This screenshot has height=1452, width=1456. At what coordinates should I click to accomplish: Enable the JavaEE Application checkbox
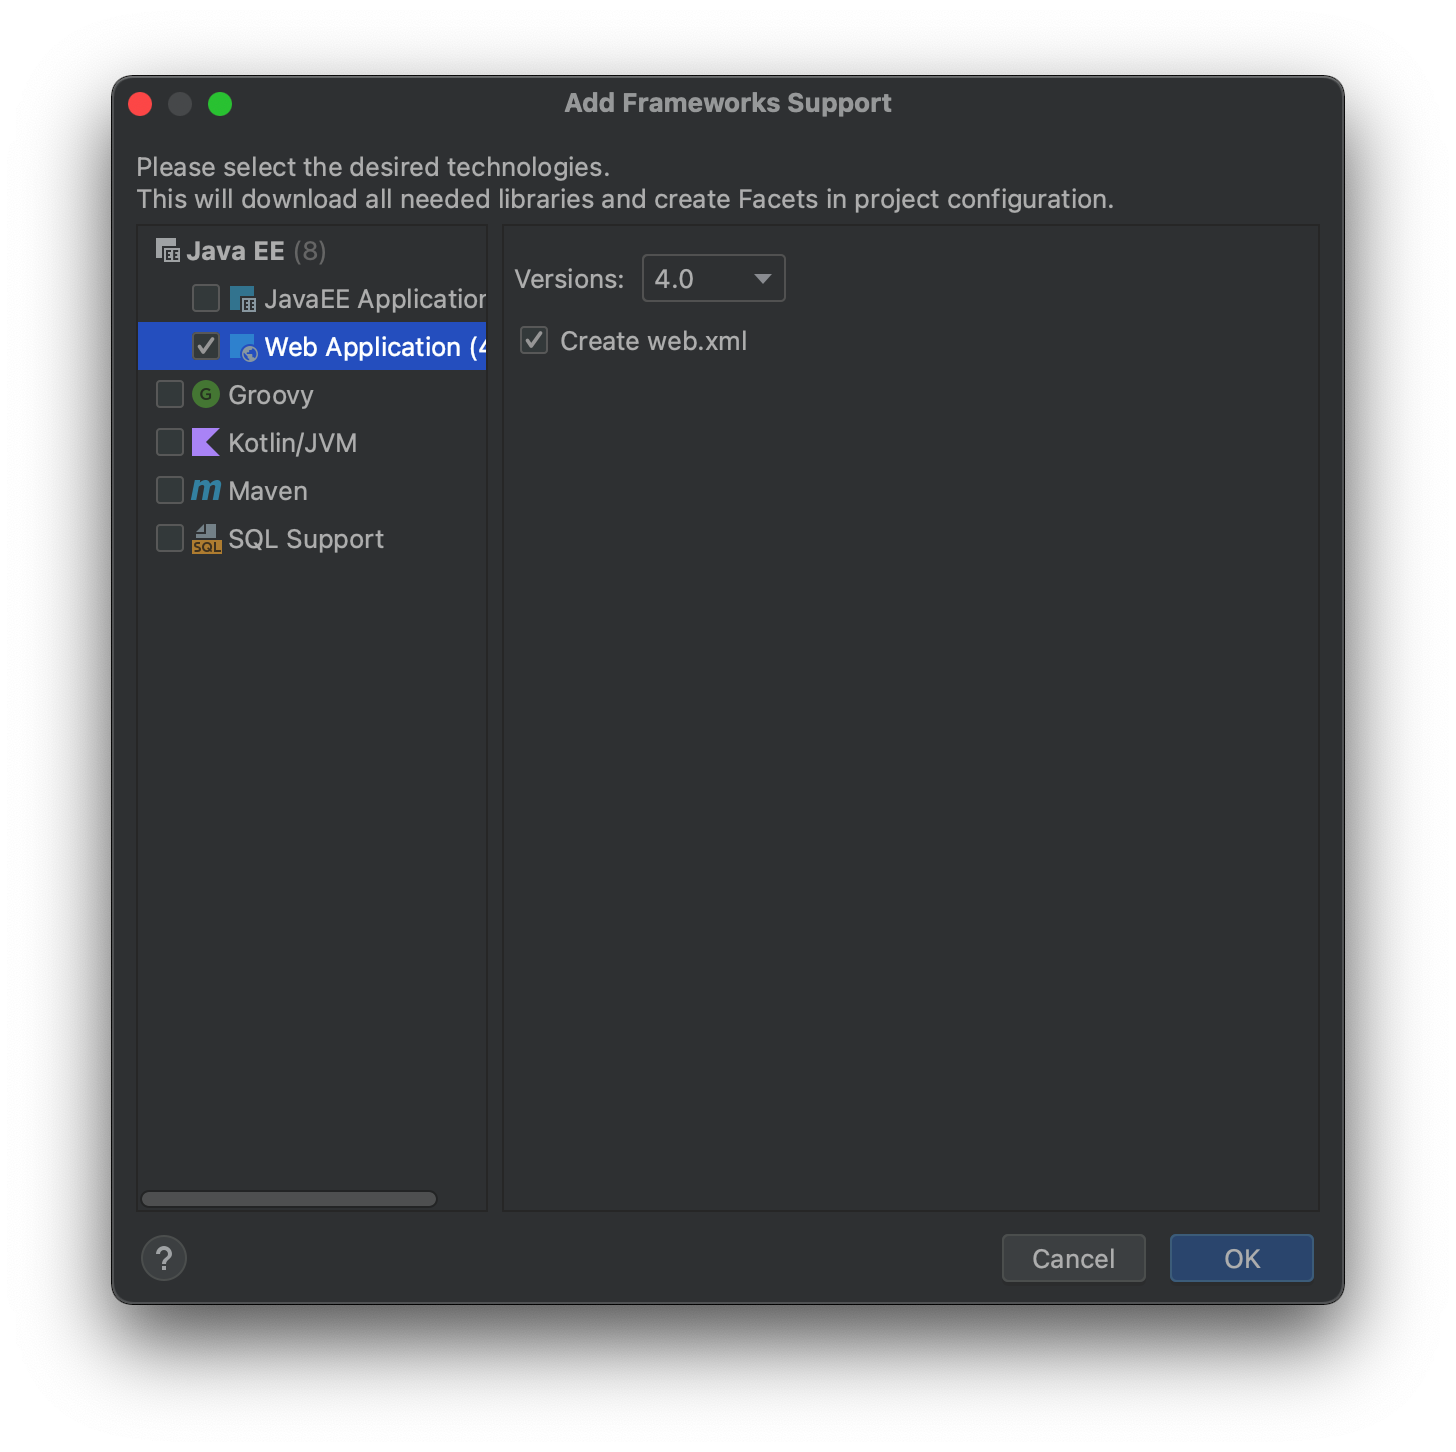pyautogui.click(x=206, y=298)
